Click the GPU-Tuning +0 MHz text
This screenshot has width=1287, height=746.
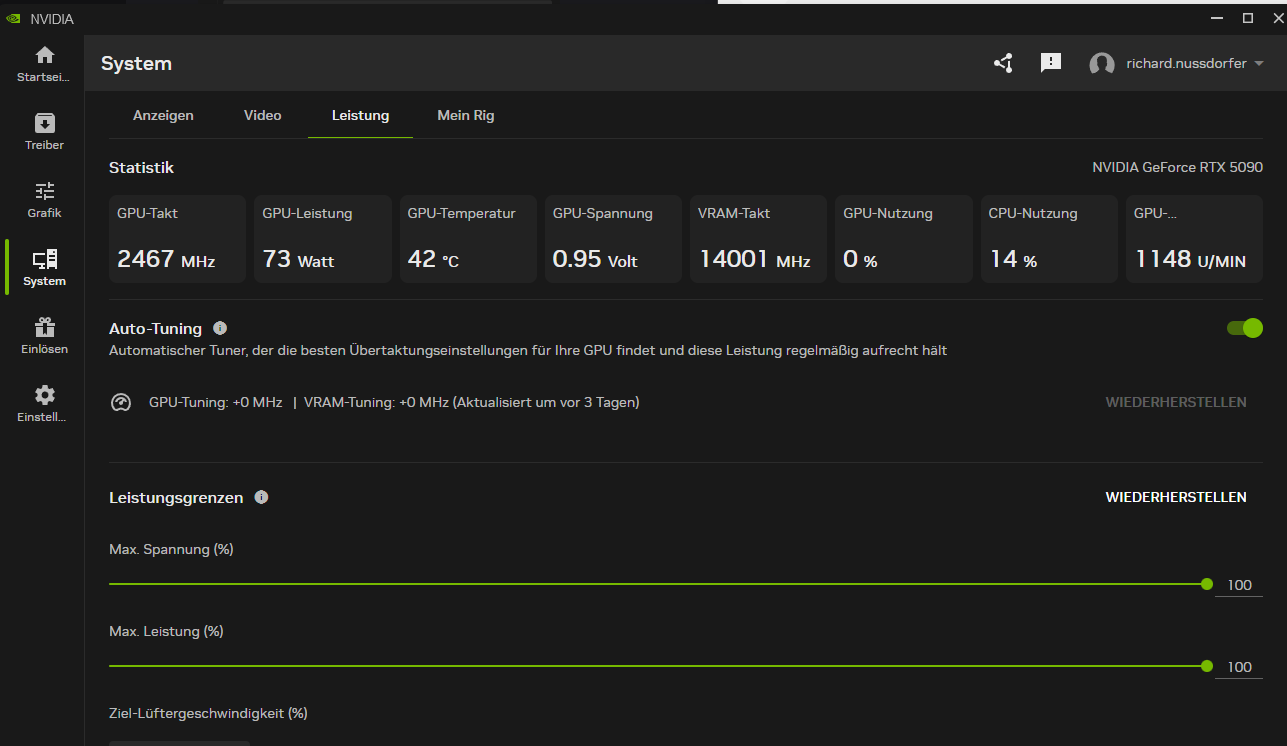point(216,402)
